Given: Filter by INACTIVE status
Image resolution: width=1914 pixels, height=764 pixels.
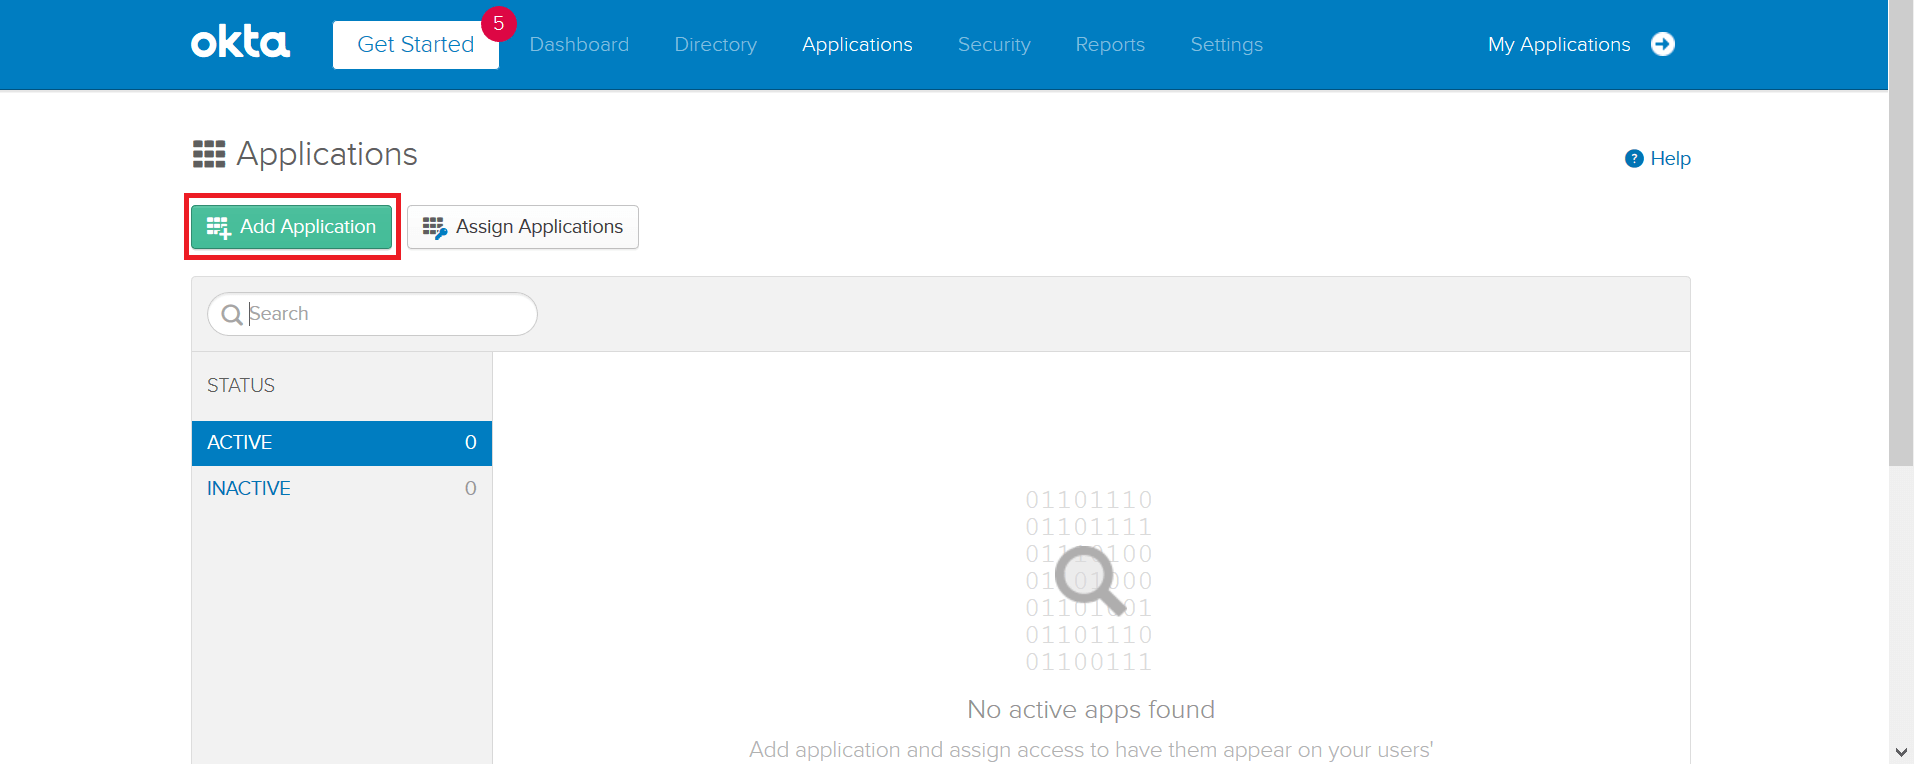Looking at the screenshot, I should coord(342,489).
